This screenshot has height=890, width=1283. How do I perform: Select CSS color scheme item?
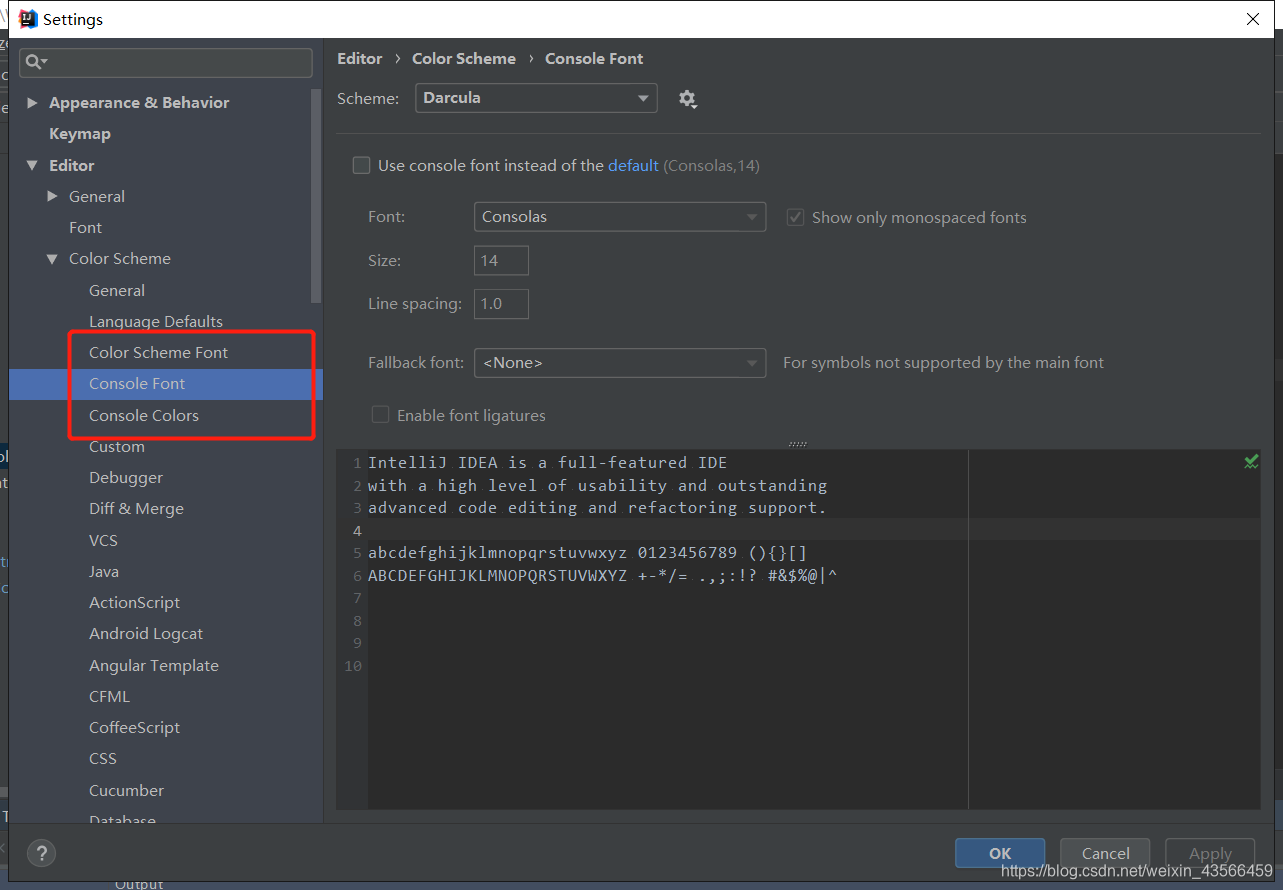[x=103, y=758]
